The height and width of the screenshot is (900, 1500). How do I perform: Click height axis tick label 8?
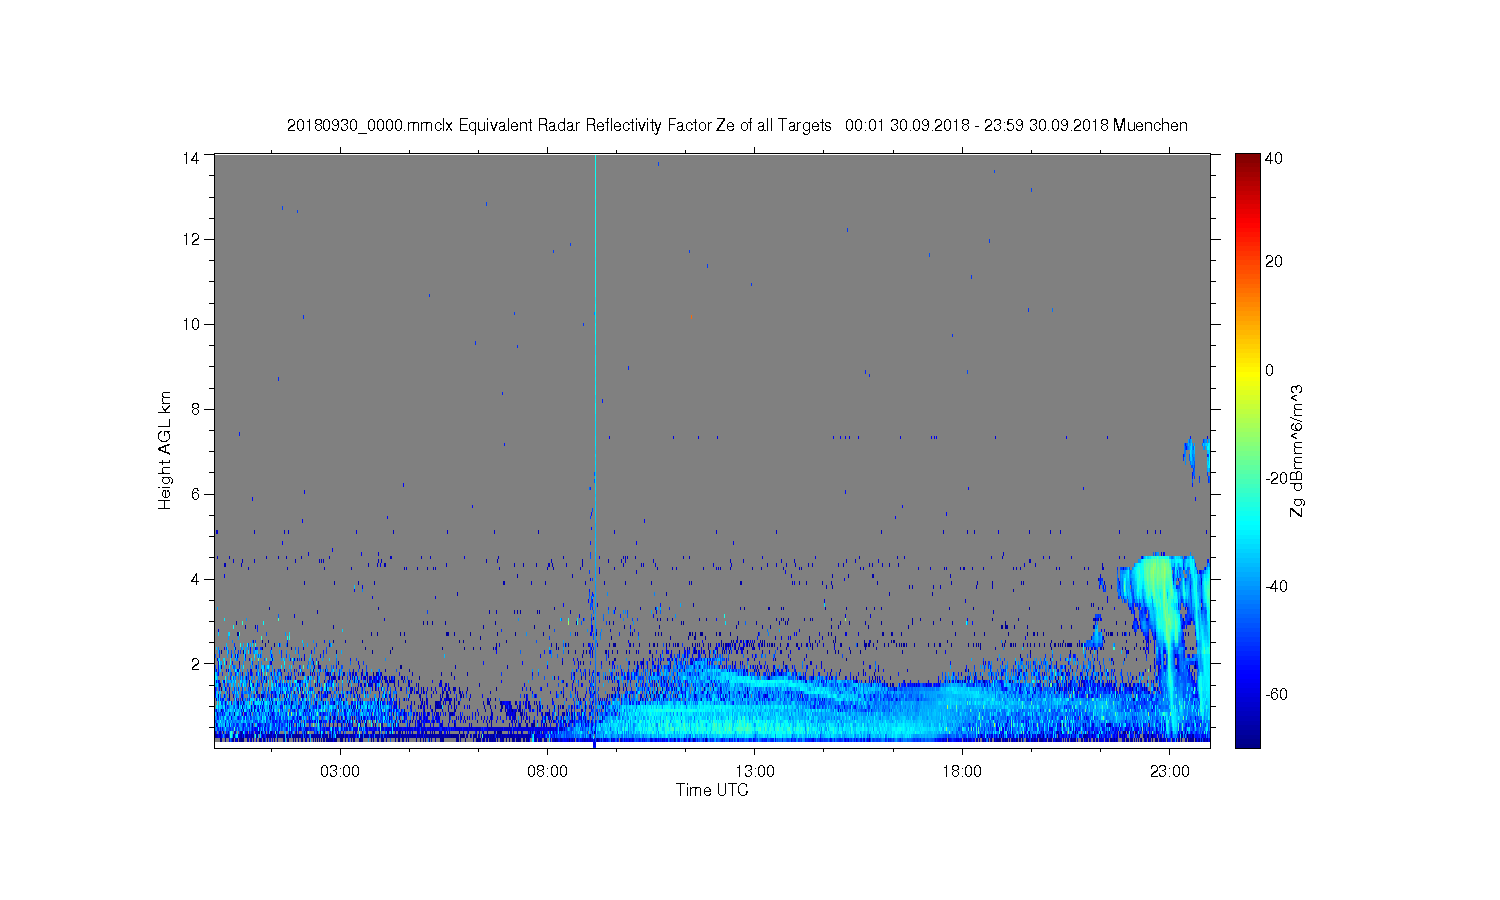[x=196, y=409]
